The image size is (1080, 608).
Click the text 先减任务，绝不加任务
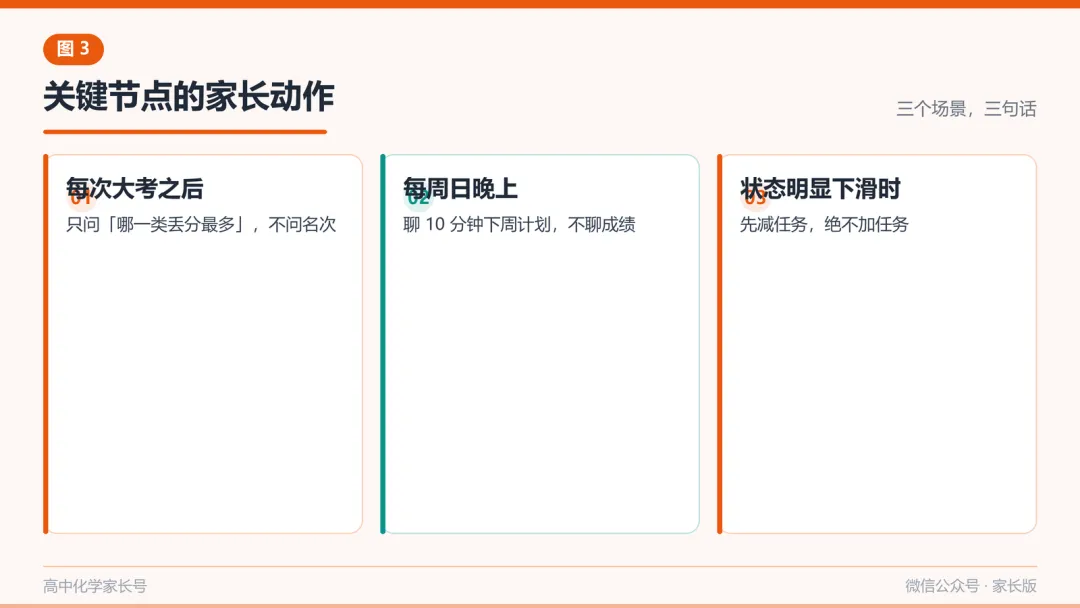click(824, 224)
